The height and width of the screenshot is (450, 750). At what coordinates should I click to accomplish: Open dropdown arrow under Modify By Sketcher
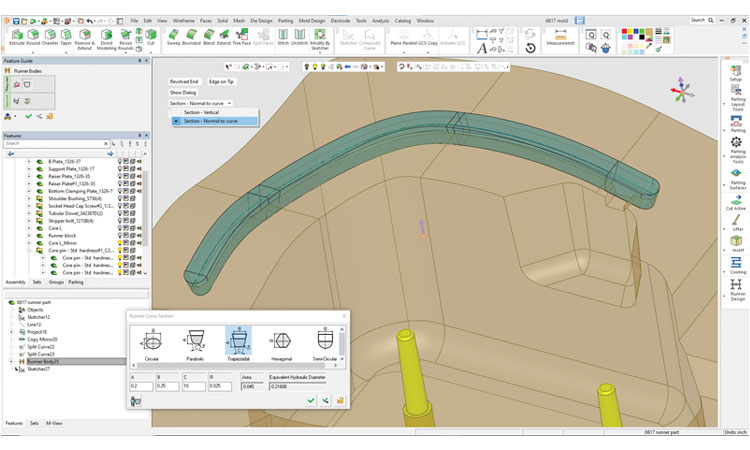click(x=320, y=52)
